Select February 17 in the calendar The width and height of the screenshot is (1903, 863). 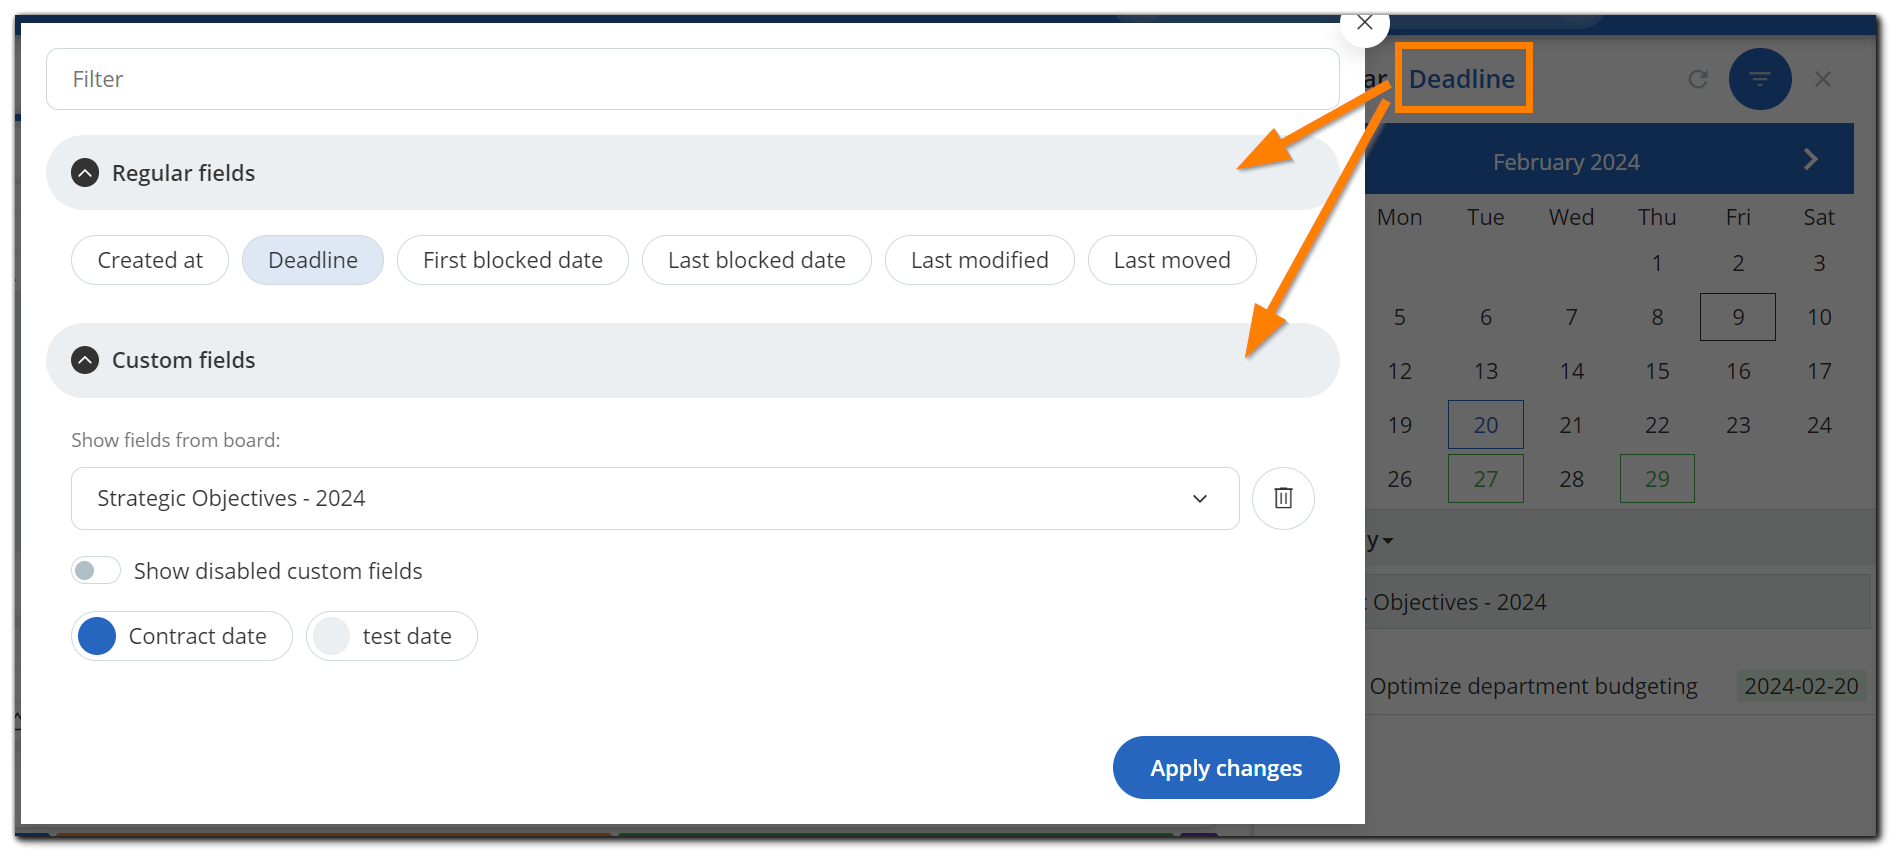1819,371
